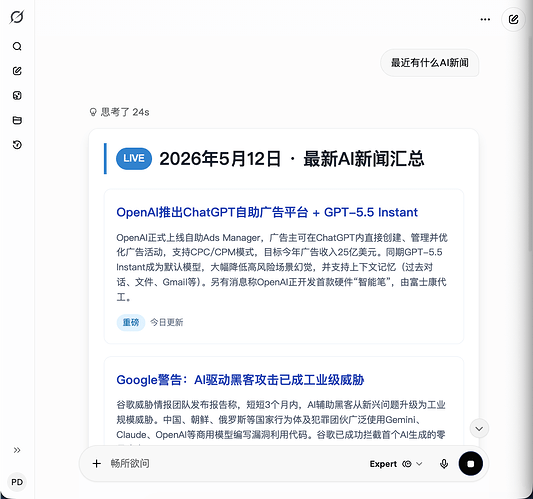
Task: Open the Imagine icon in the sidebar
Action: pos(17,96)
